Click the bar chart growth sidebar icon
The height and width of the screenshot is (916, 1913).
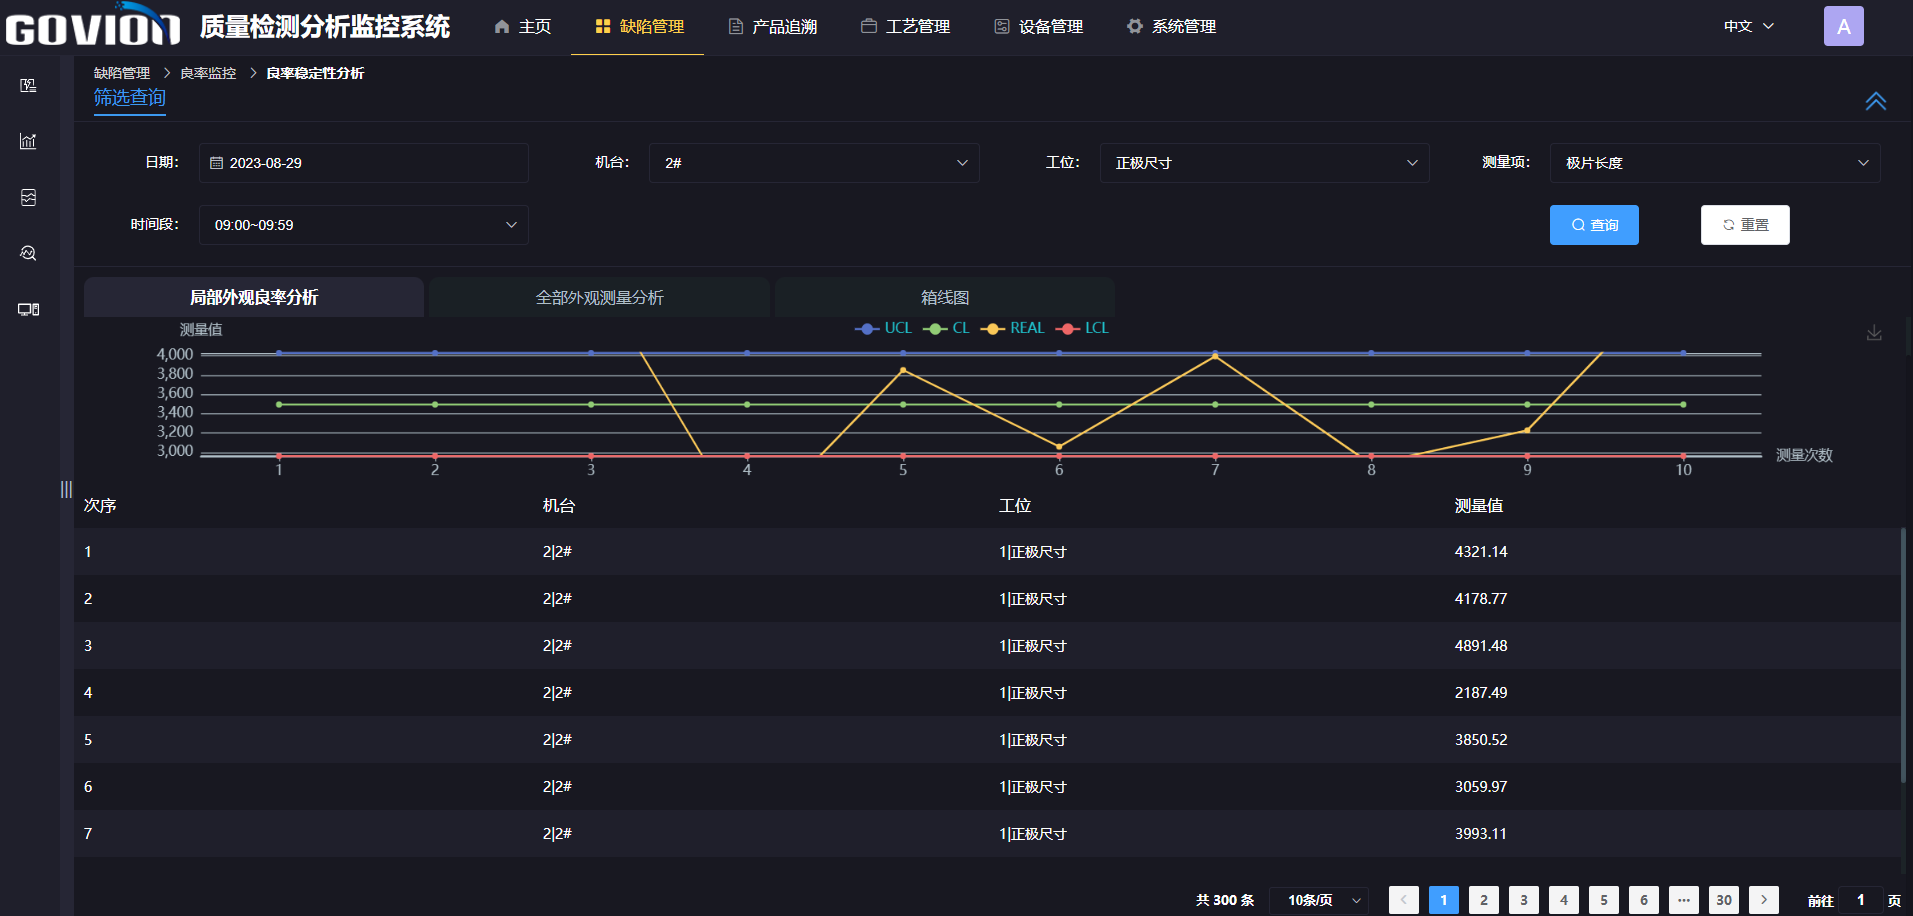pos(28,141)
